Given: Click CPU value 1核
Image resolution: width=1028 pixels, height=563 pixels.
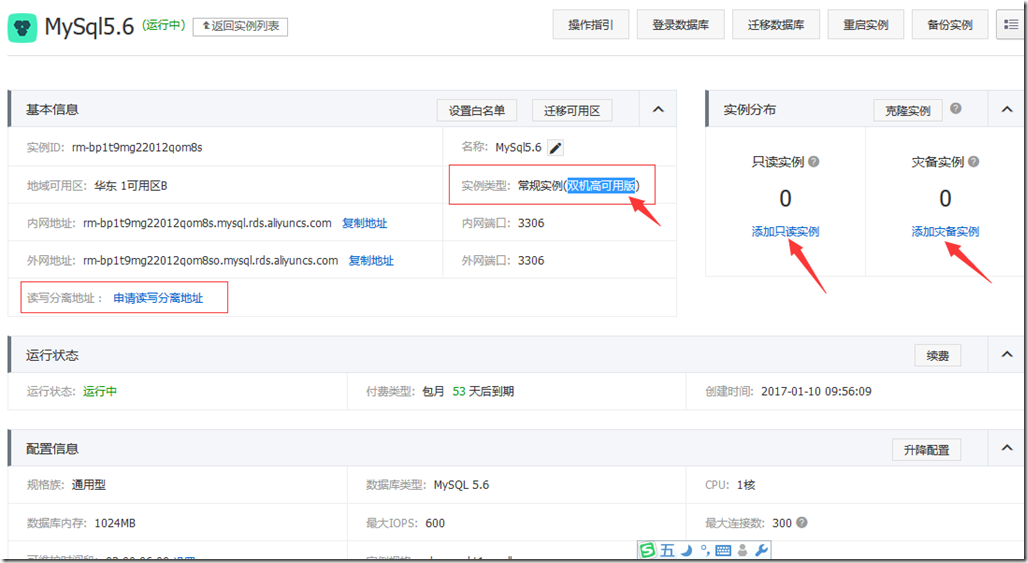Looking at the screenshot, I should (x=746, y=485).
